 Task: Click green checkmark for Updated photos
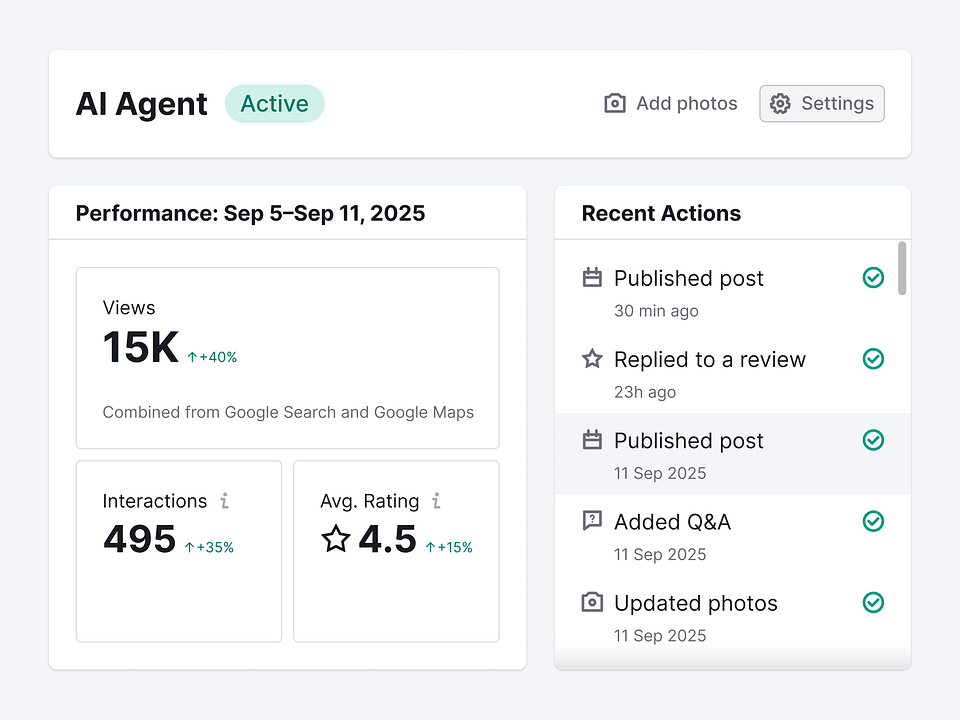pos(873,603)
